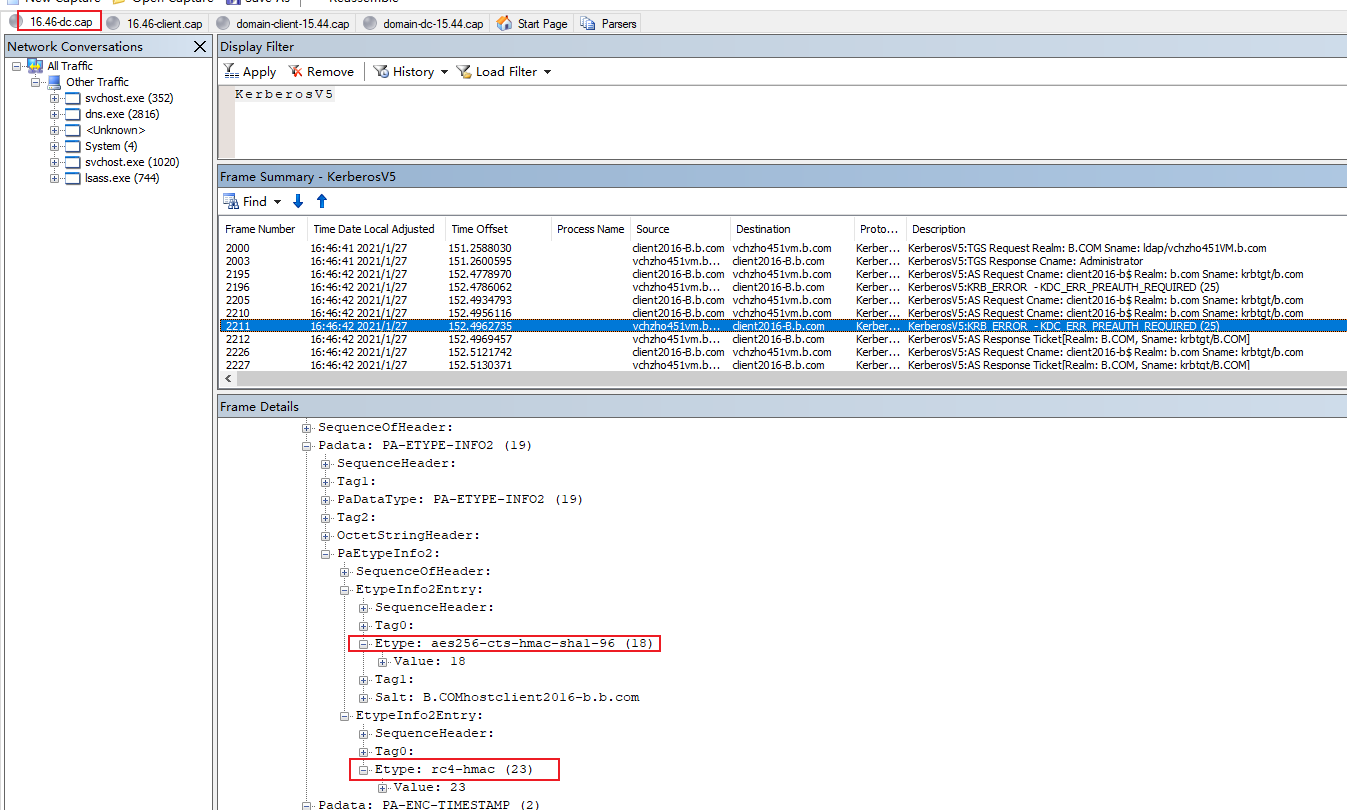Select the Value: 23 detail line
This screenshot has height=810, width=1347.
click(429, 787)
